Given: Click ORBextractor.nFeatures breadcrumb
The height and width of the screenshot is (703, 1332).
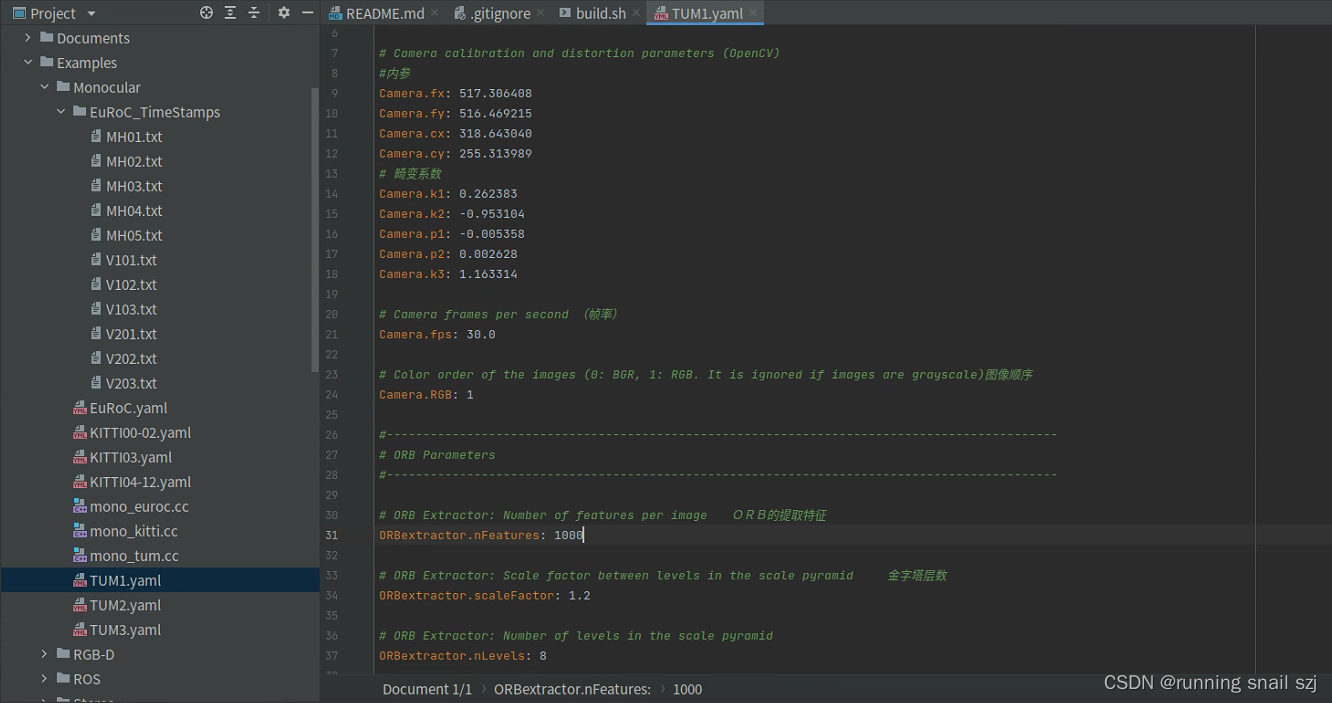Looking at the screenshot, I should click(573, 689).
